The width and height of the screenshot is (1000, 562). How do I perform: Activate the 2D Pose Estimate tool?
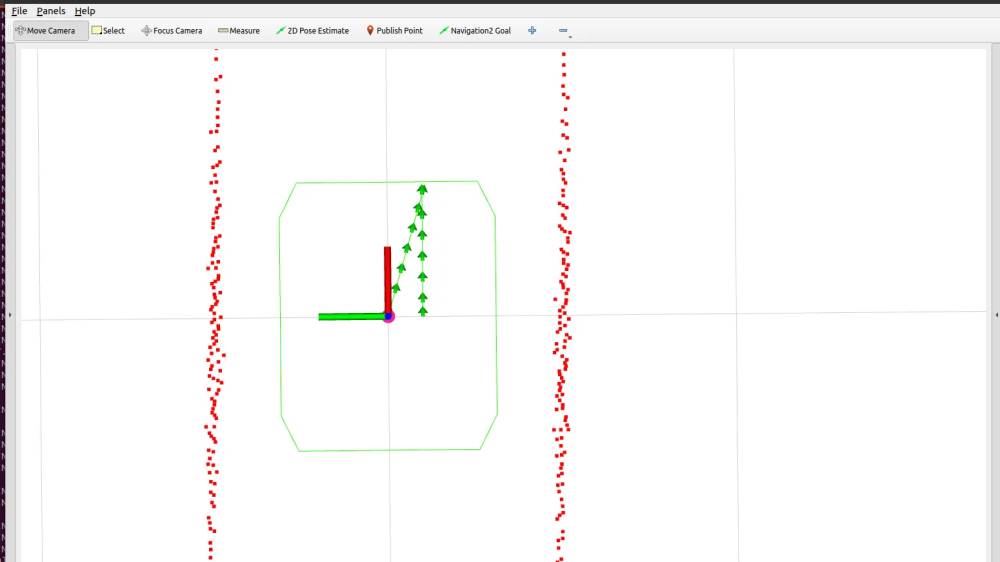point(313,31)
